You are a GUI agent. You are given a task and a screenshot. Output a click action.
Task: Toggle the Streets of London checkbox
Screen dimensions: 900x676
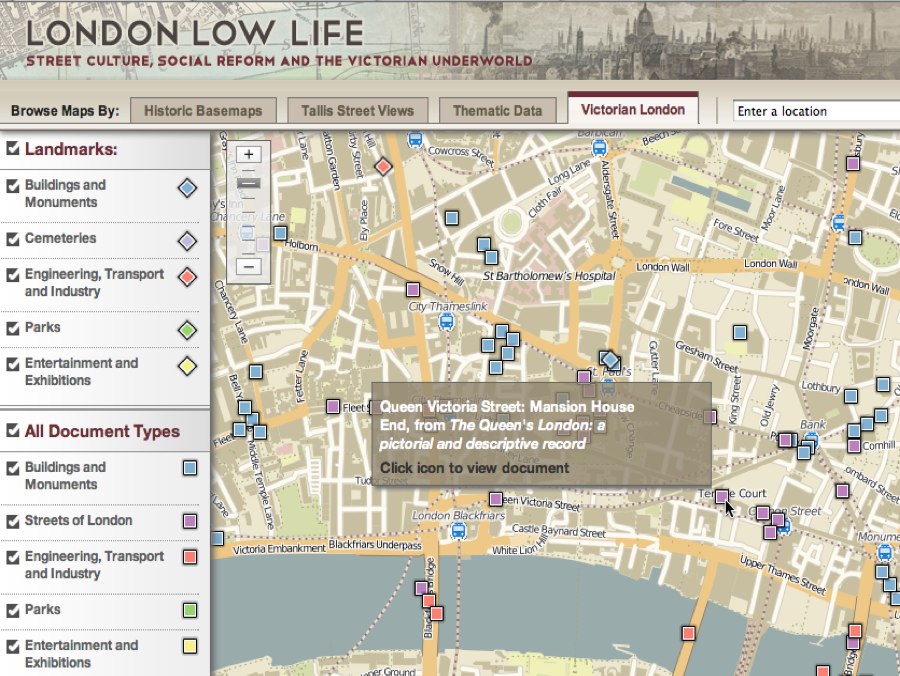pos(13,521)
